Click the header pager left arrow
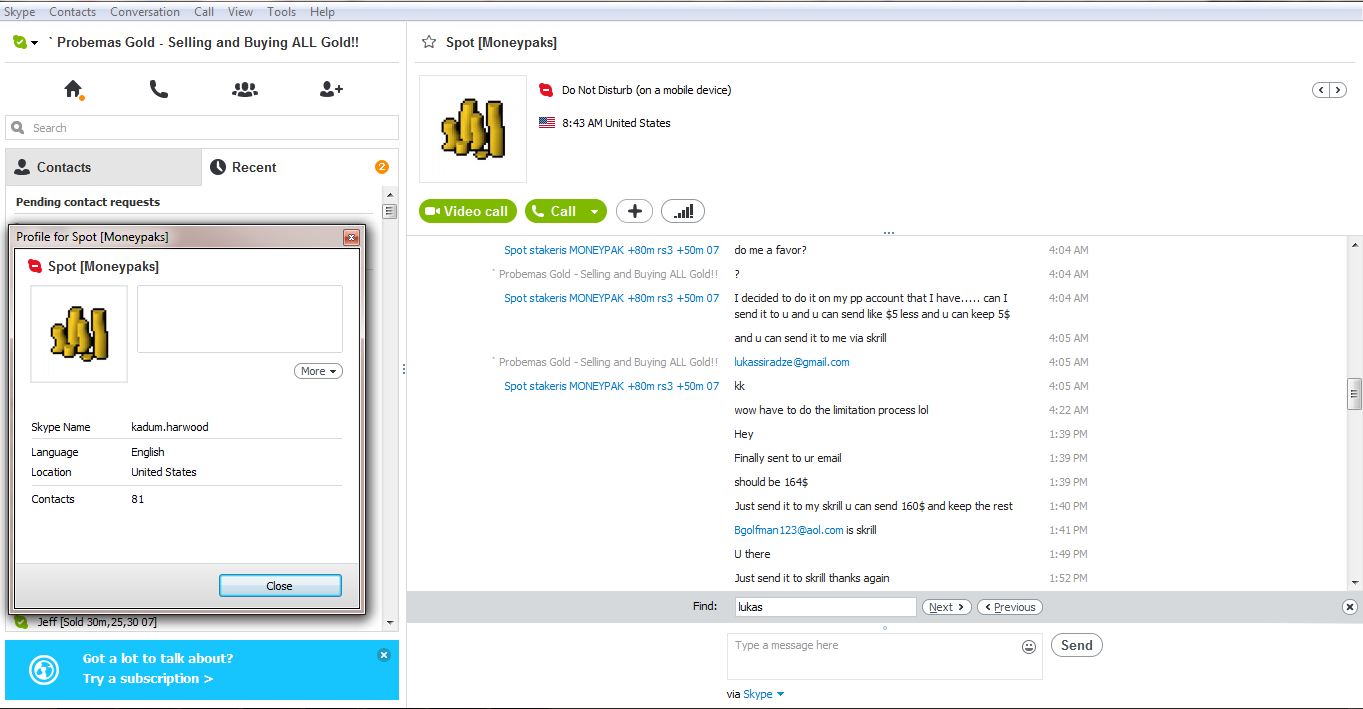 click(1321, 90)
